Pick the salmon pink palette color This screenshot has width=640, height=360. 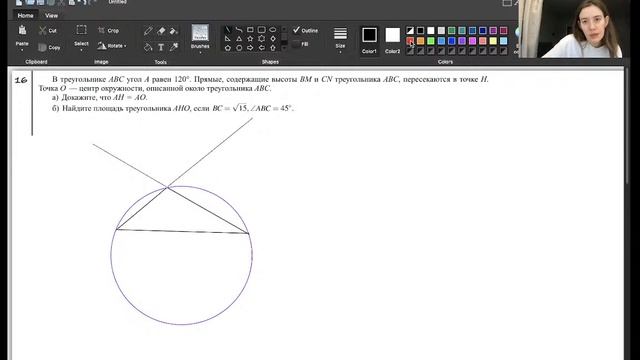(x=483, y=41)
